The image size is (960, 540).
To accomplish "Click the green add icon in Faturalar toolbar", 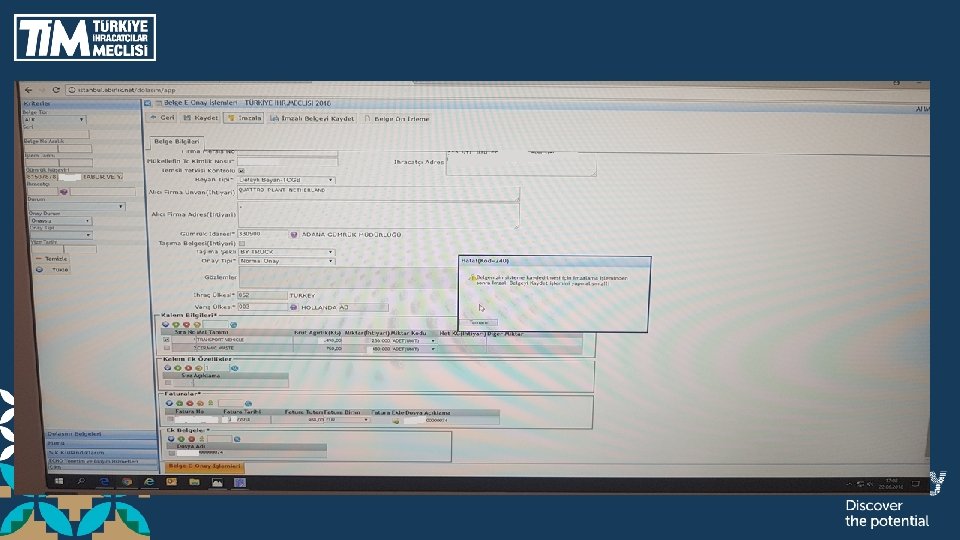I will [x=179, y=403].
